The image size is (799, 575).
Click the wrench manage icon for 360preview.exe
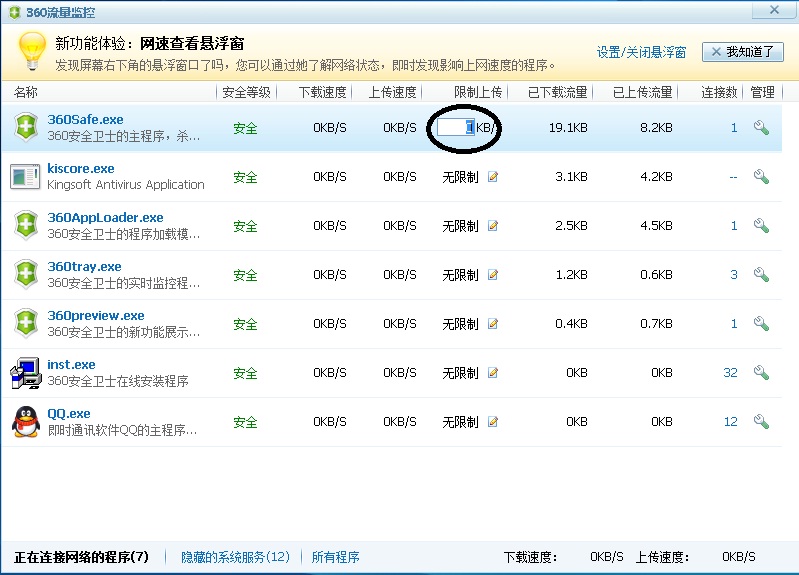point(761,323)
